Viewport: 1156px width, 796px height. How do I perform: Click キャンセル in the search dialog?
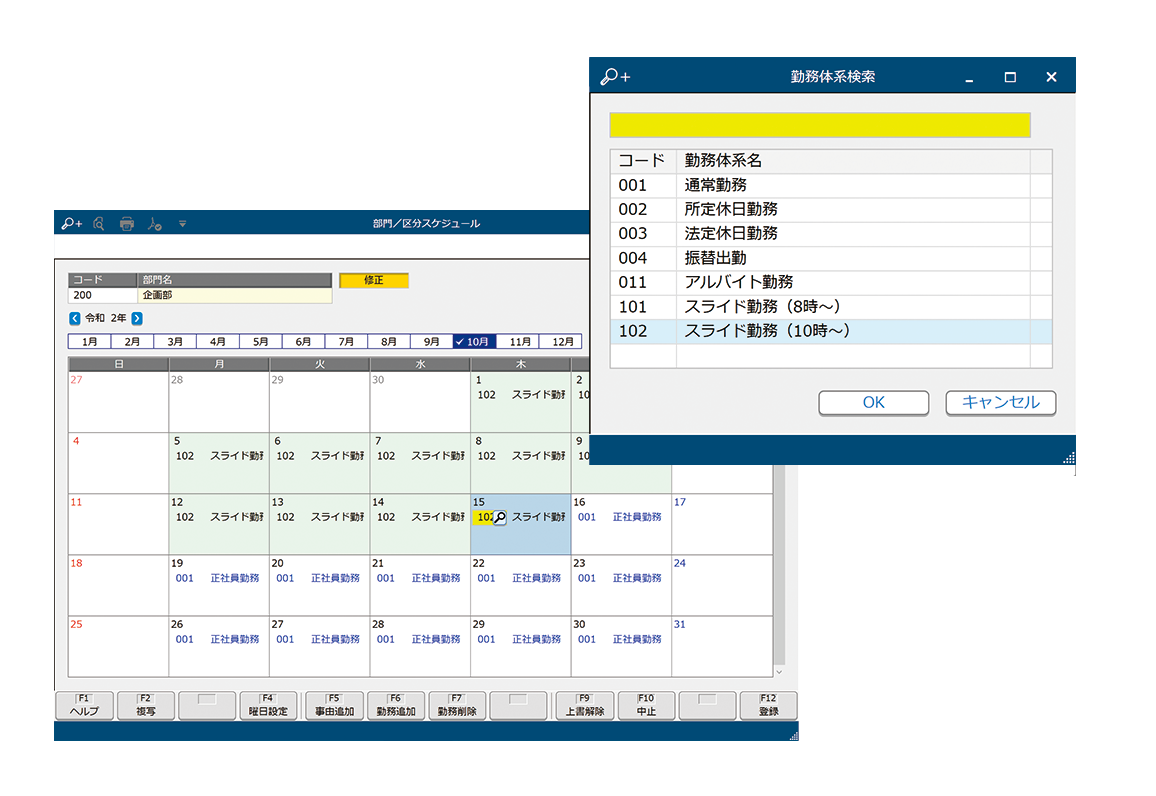(1000, 403)
